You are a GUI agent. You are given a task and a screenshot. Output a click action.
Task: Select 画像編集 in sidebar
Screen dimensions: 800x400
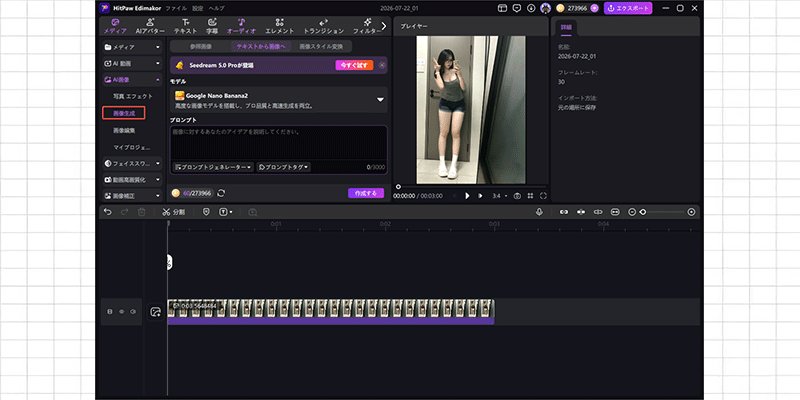coord(124,130)
